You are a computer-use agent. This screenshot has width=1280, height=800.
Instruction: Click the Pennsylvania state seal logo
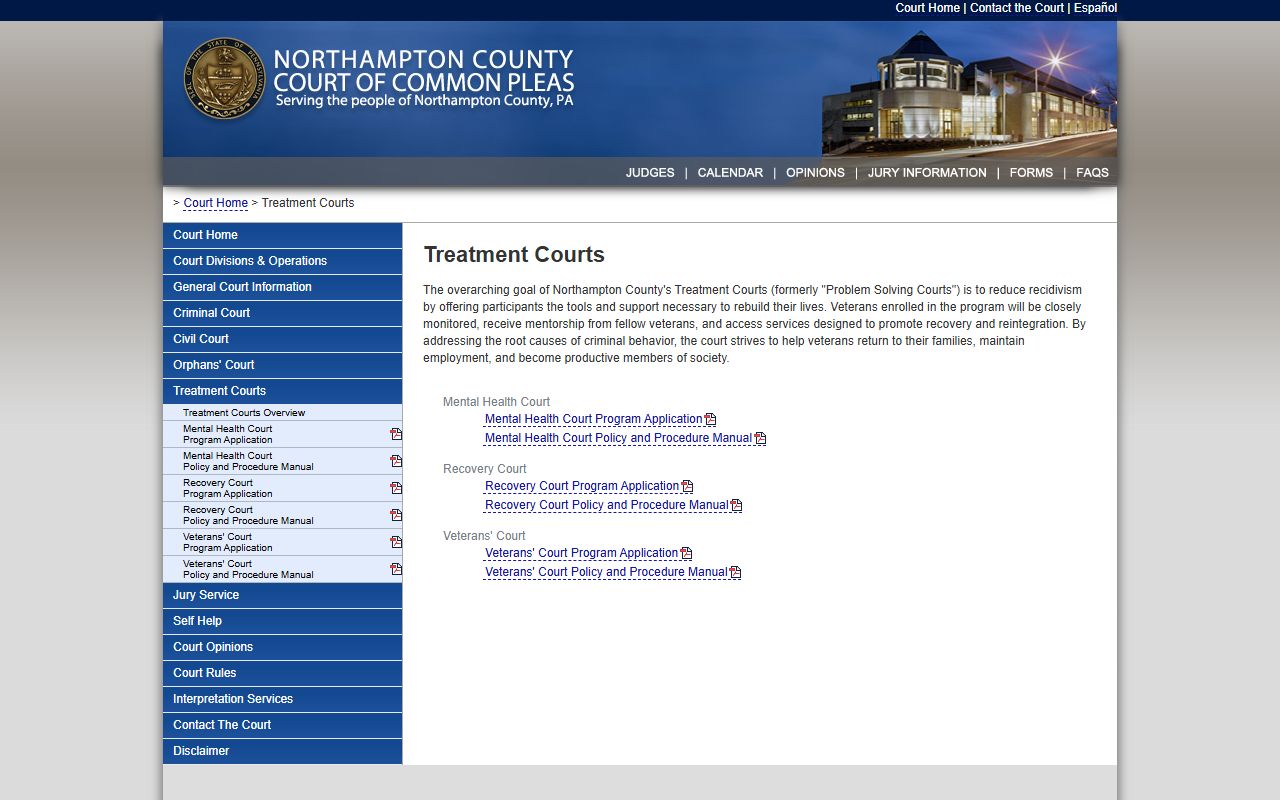tap(224, 79)
